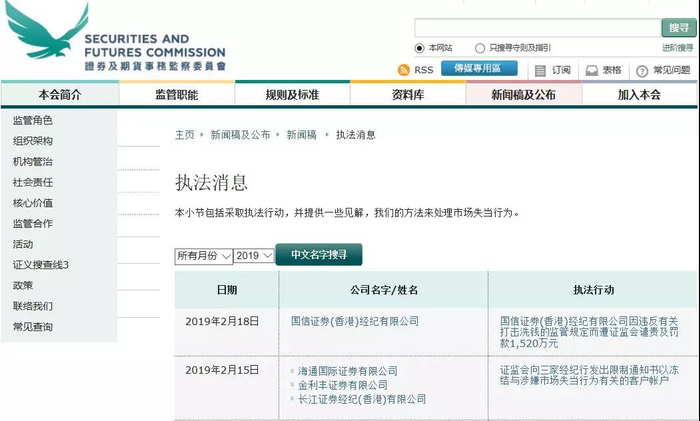
Task: Open company link 长江证券经纪(香港)有限公司
Action: (x=362, y=399)
